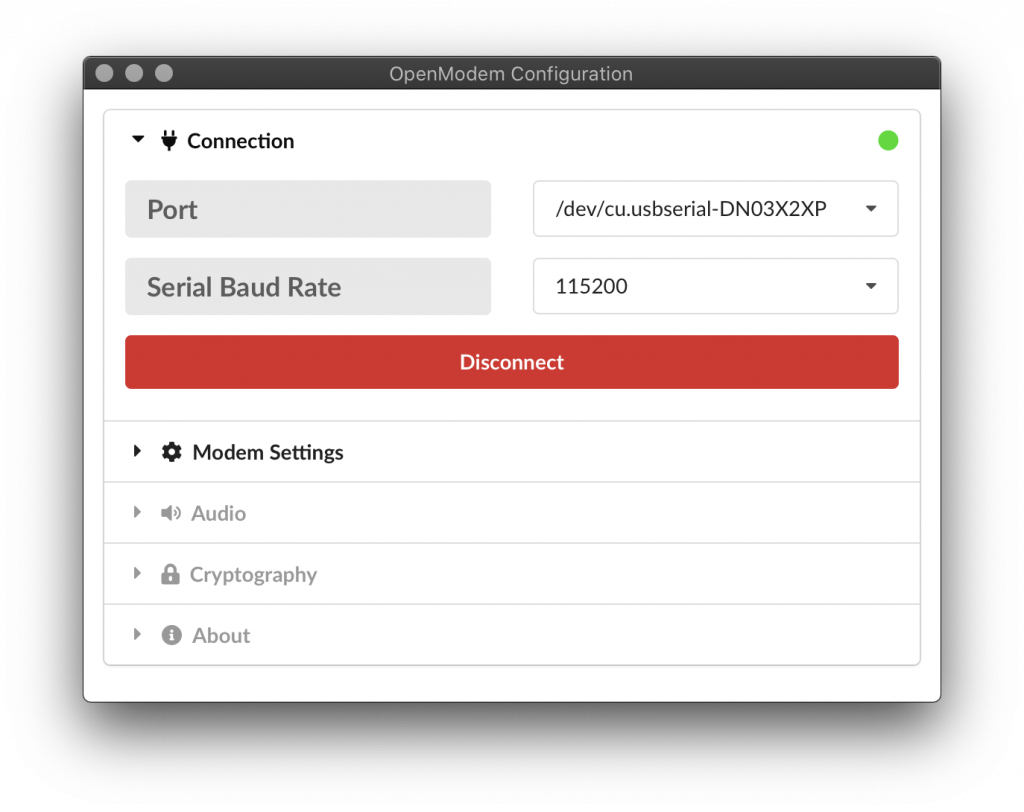Click the Port field label

308,209
